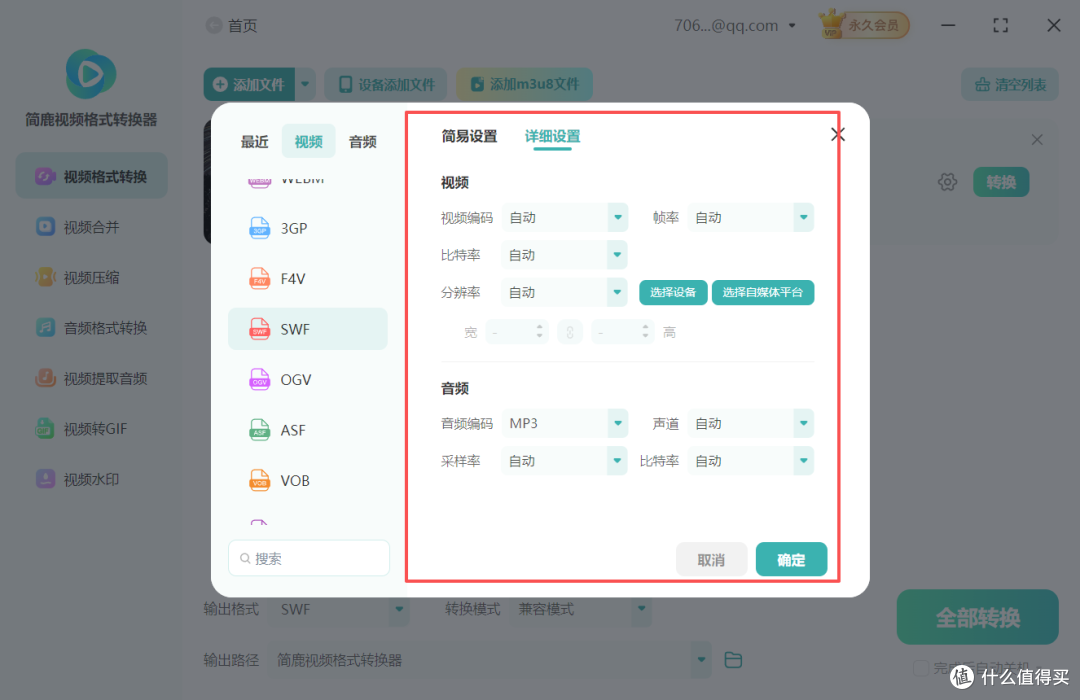Toggle fullscreen window icon
This screenshot has width=1080, height=700.
click(x=1001, y=25)
